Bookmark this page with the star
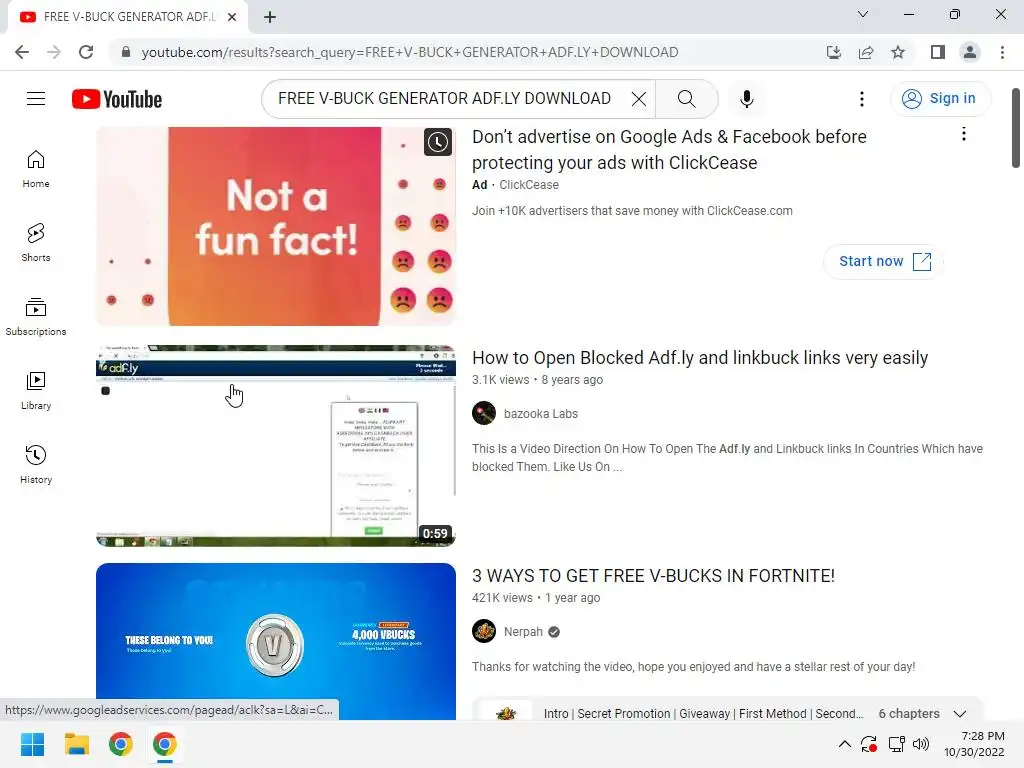 [898, 52]
